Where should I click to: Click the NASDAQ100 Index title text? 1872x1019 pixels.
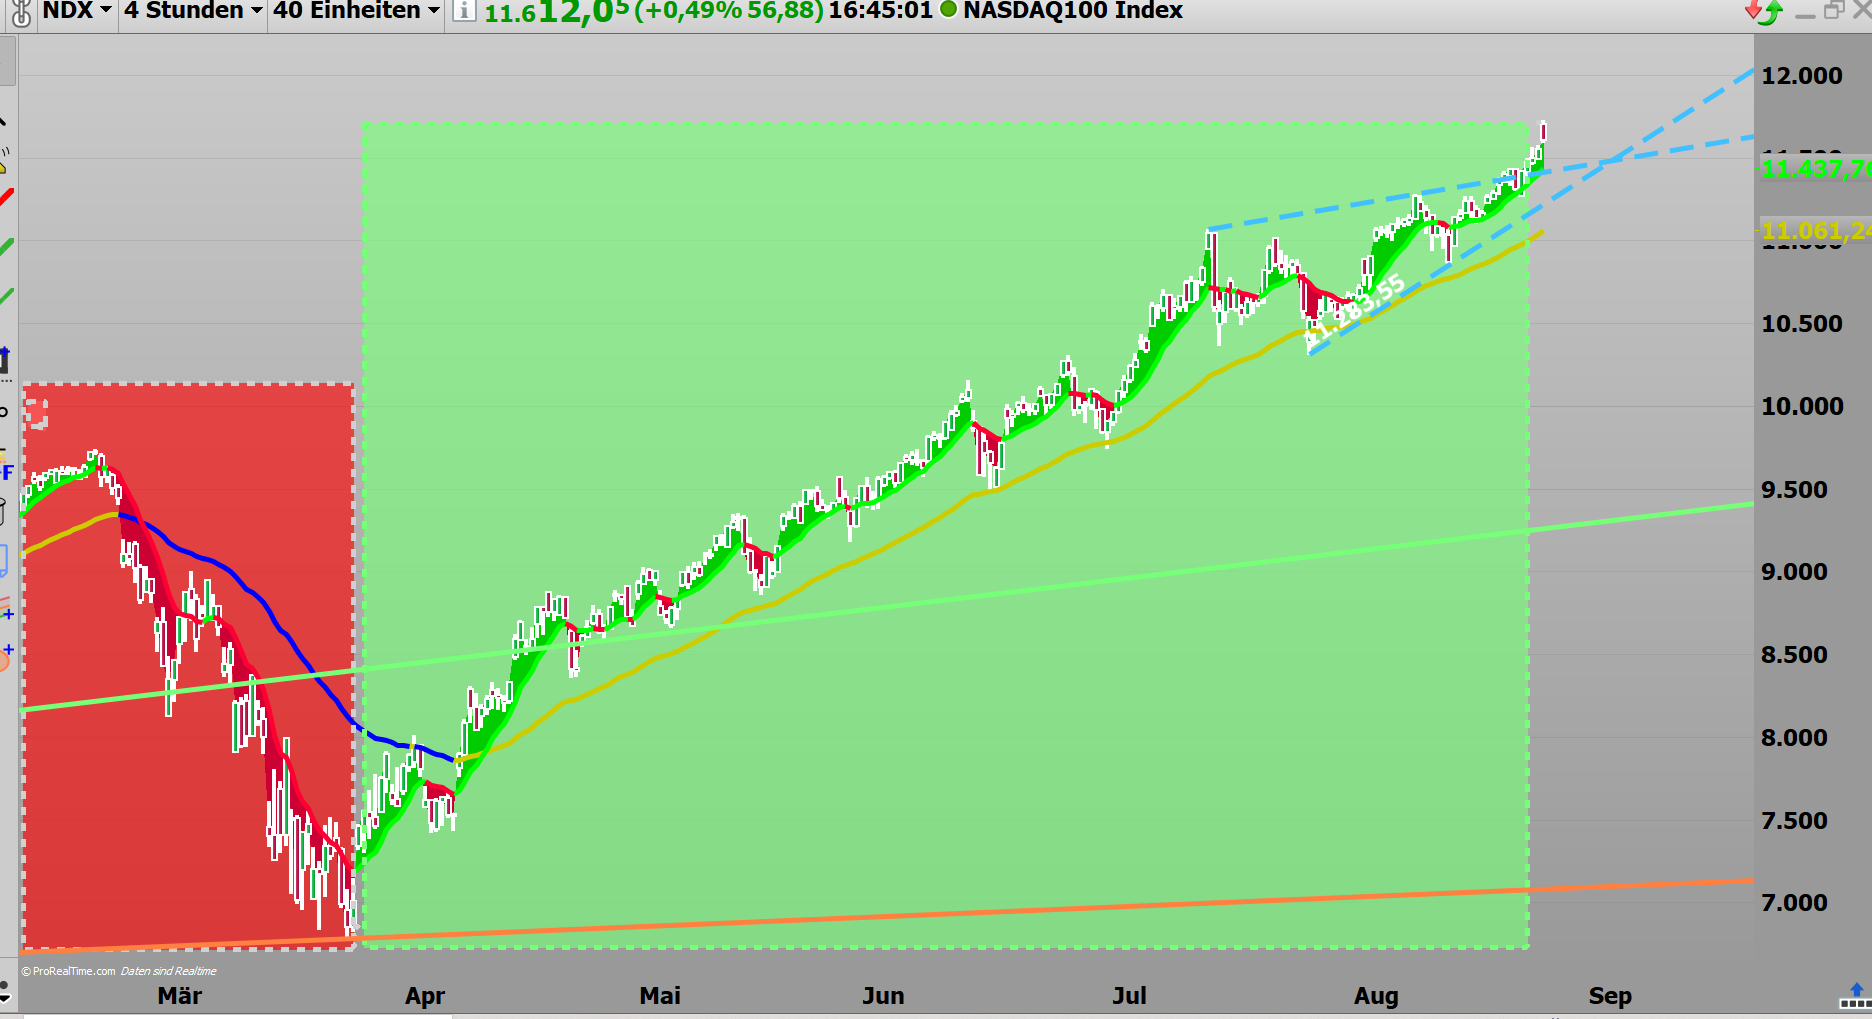1073,11
